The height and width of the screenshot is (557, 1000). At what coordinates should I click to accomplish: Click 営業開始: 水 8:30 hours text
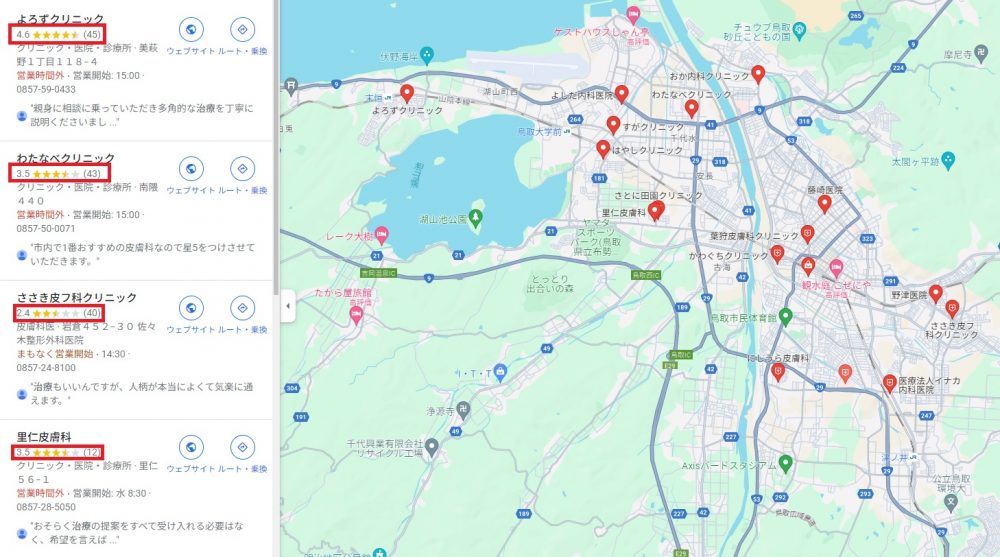[x=109, y=493]
